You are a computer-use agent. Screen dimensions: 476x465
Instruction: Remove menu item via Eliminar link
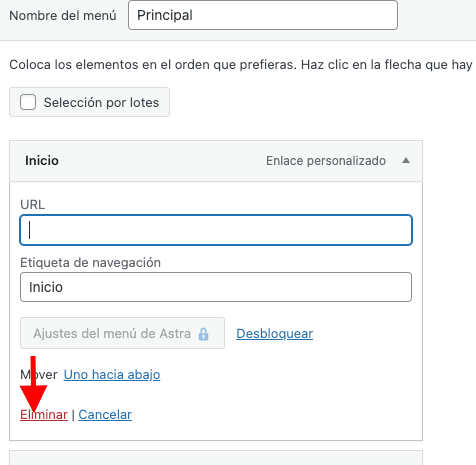(44, 415)
